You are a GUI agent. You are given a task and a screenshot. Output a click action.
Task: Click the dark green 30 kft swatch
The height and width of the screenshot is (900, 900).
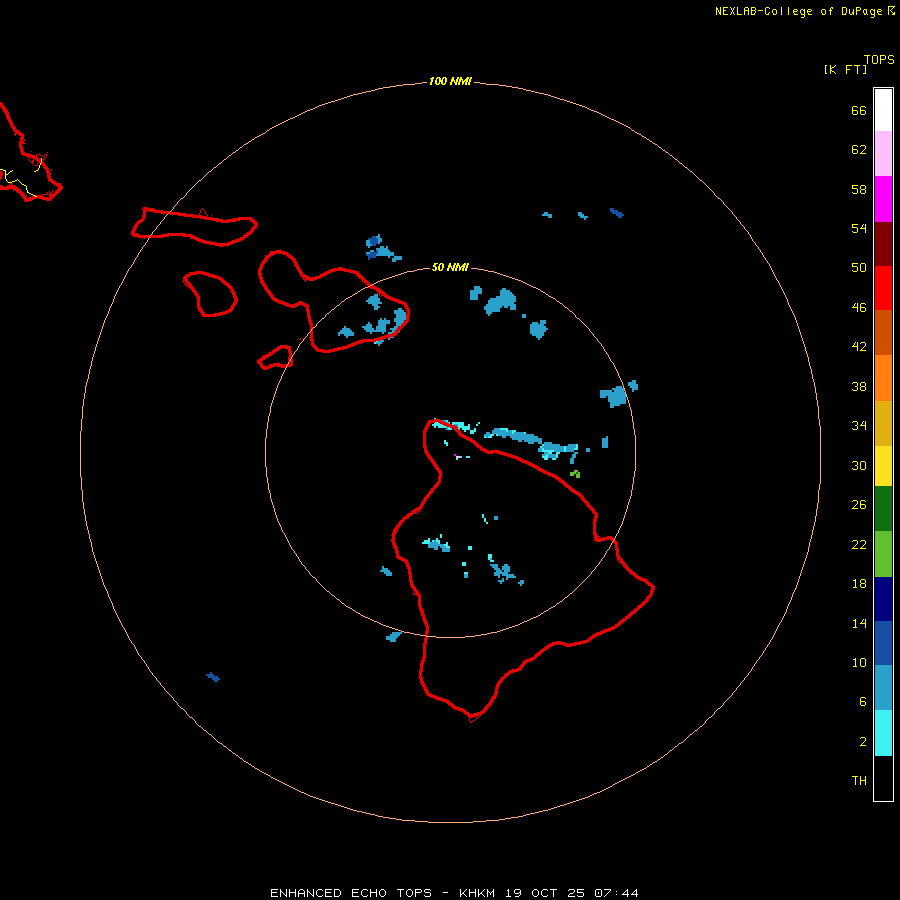point(883,509)
